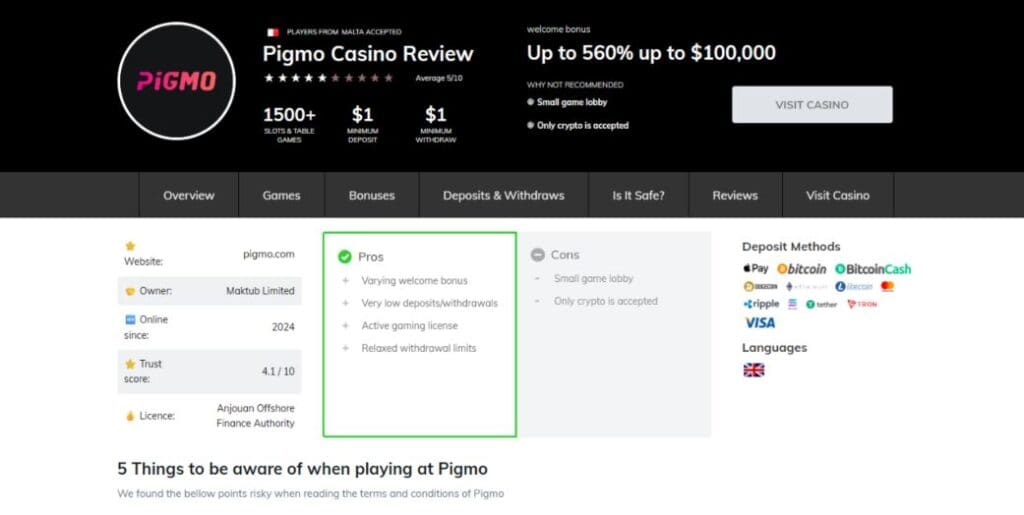The image size is (1024, 515).
Task: Go to Deposits & Withdraws tab
Action: point(503,195)
